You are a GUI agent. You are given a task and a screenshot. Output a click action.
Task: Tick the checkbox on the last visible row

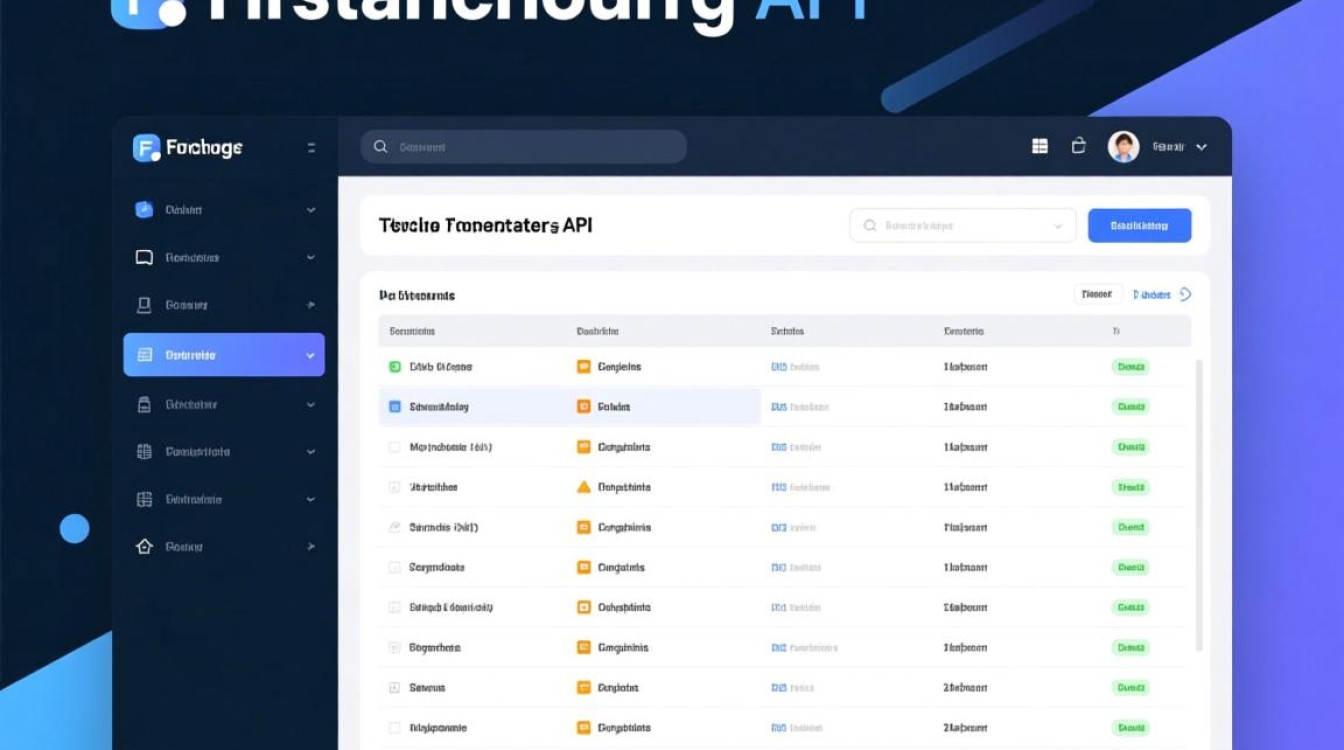(x=395, y=727)
